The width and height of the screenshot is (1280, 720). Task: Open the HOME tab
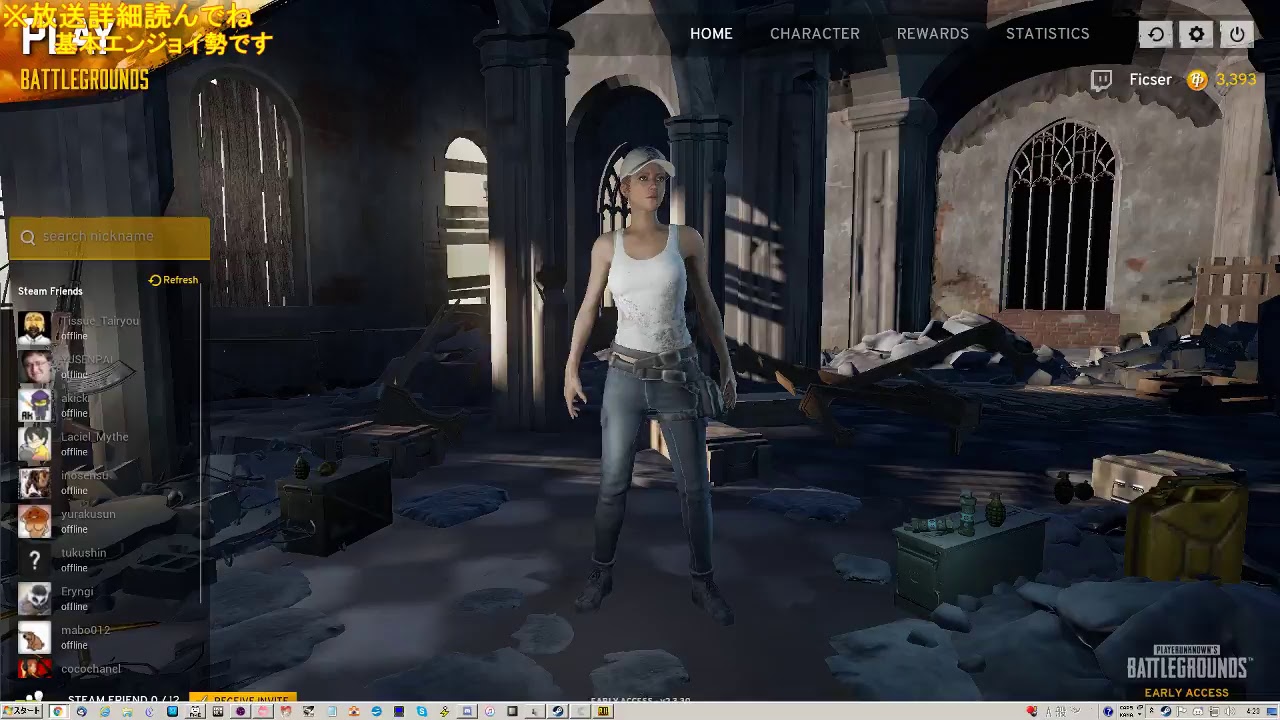711,33
